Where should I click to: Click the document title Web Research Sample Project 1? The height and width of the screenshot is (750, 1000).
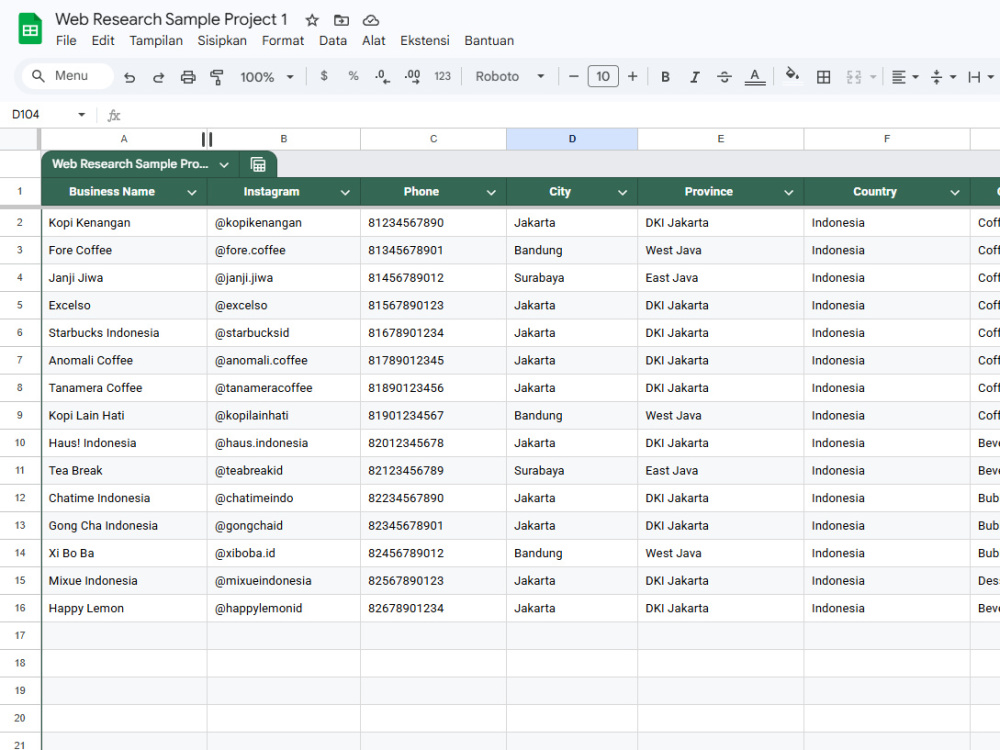[171, 20]
